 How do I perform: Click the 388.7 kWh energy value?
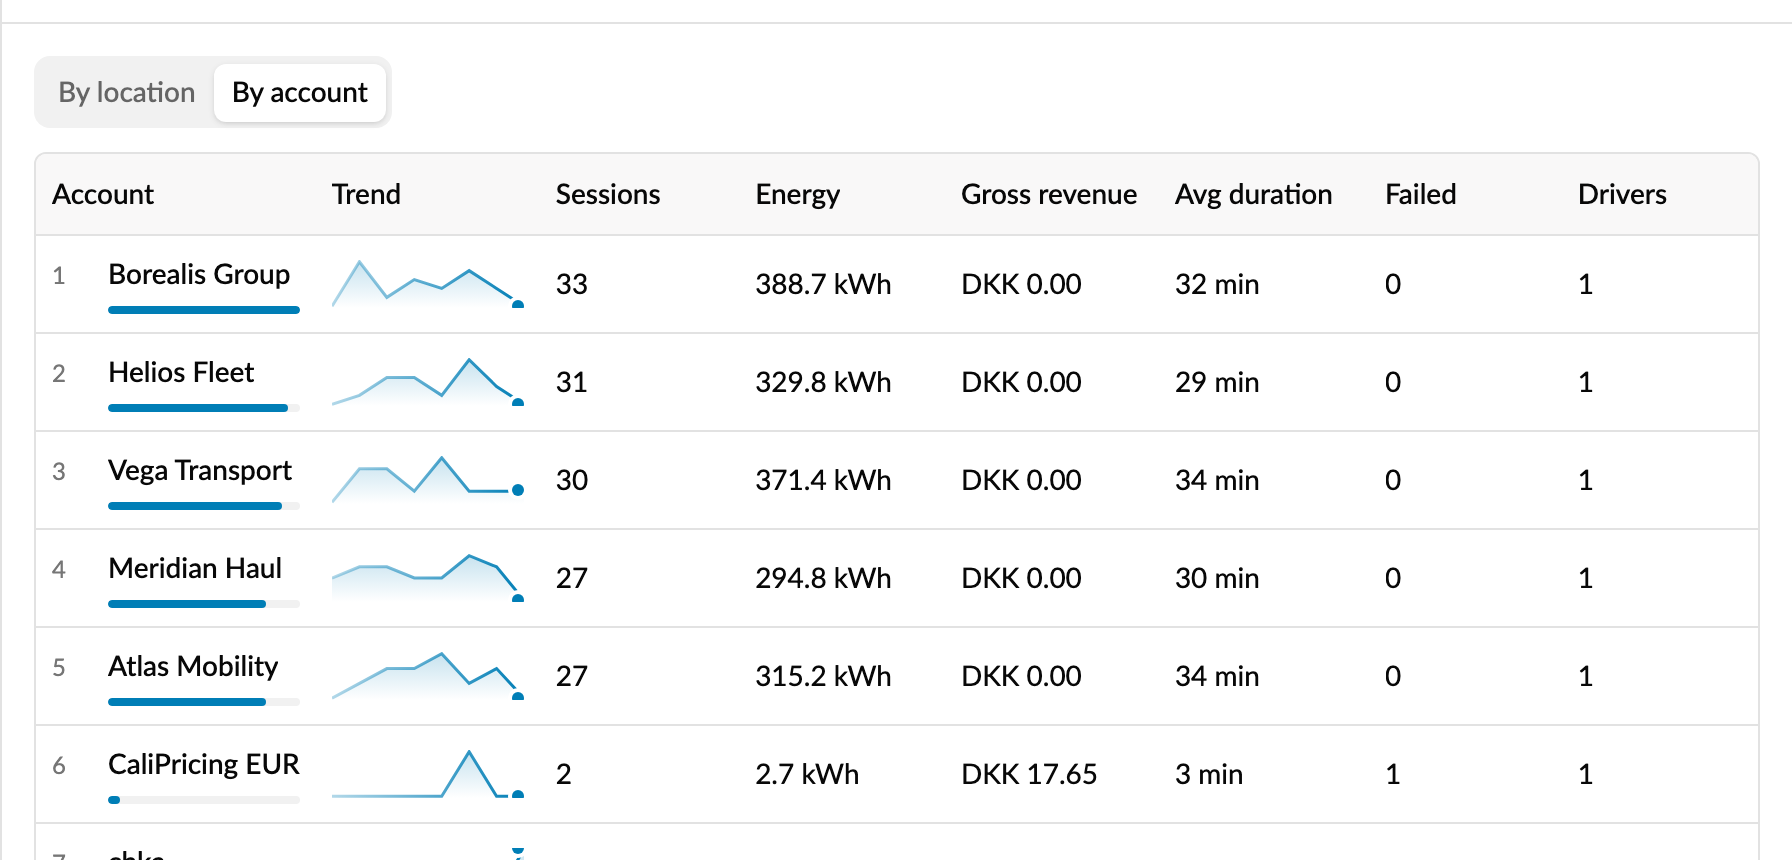(823, 284)
